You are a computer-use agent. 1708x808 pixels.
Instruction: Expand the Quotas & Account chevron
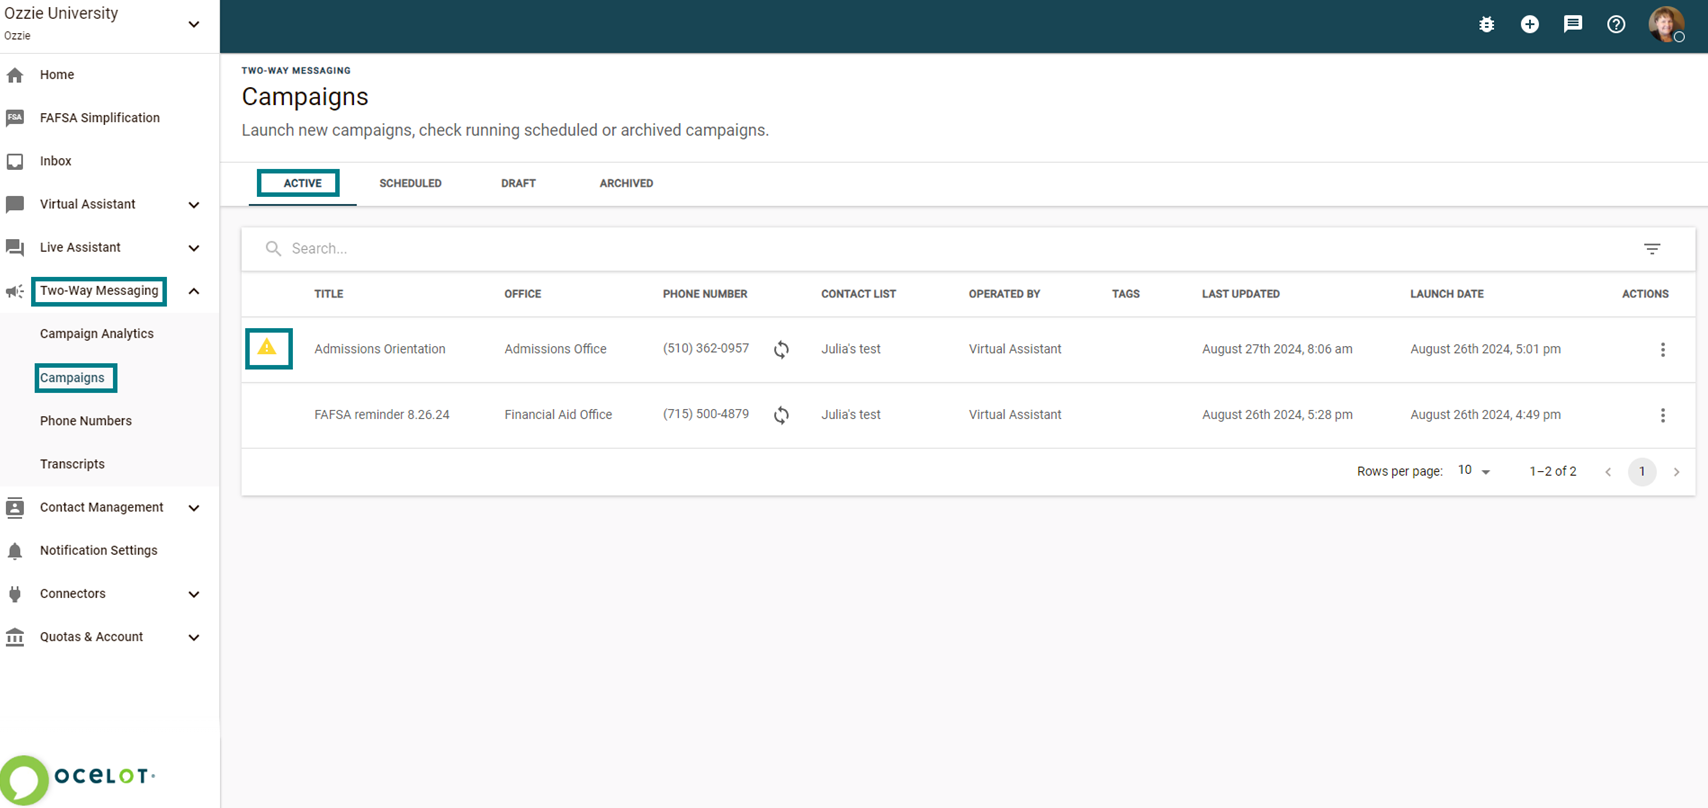pos(194,637)
